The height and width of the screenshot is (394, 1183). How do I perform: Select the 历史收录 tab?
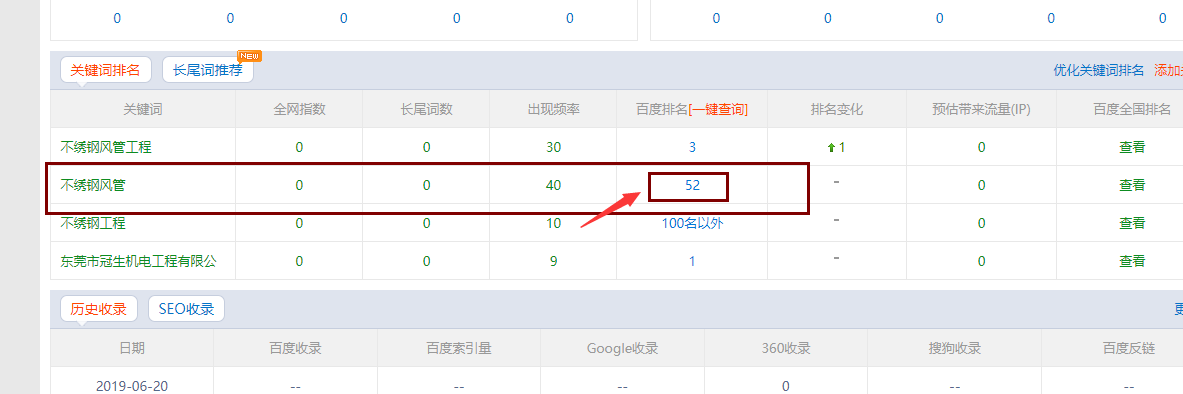coord(99,309)
